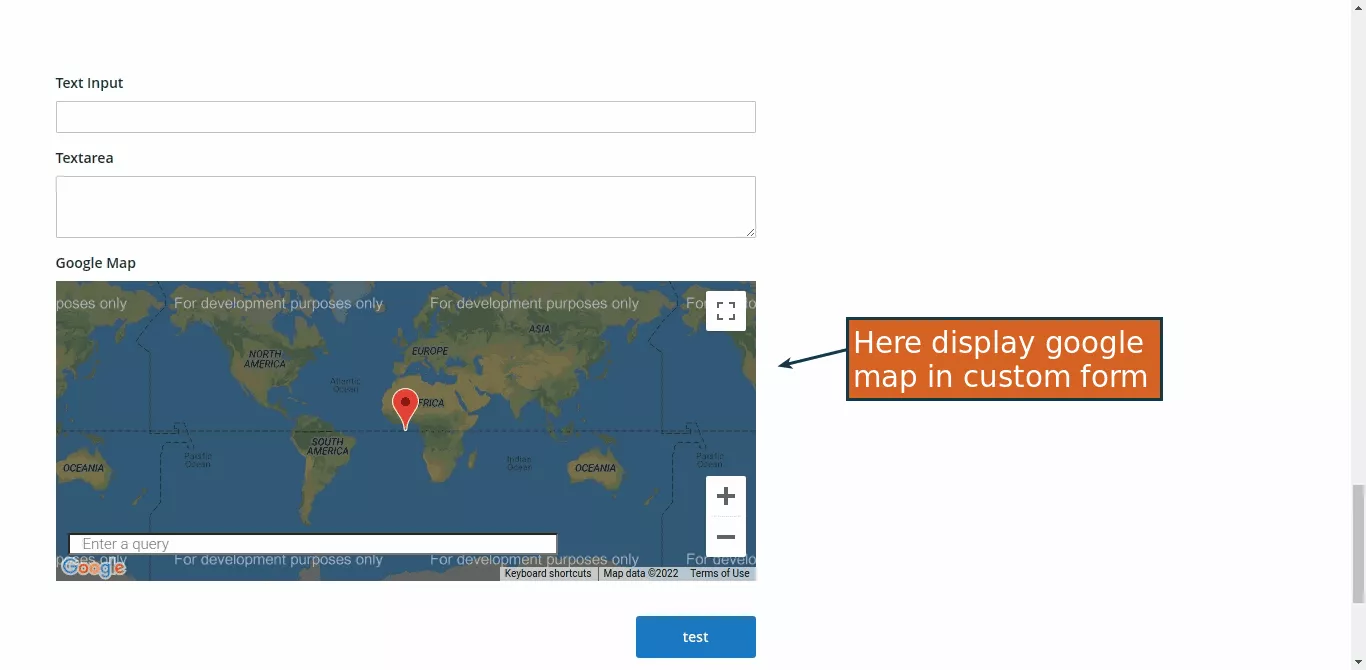
Task: Submit the form with the test button
Action: coord(695,637)
